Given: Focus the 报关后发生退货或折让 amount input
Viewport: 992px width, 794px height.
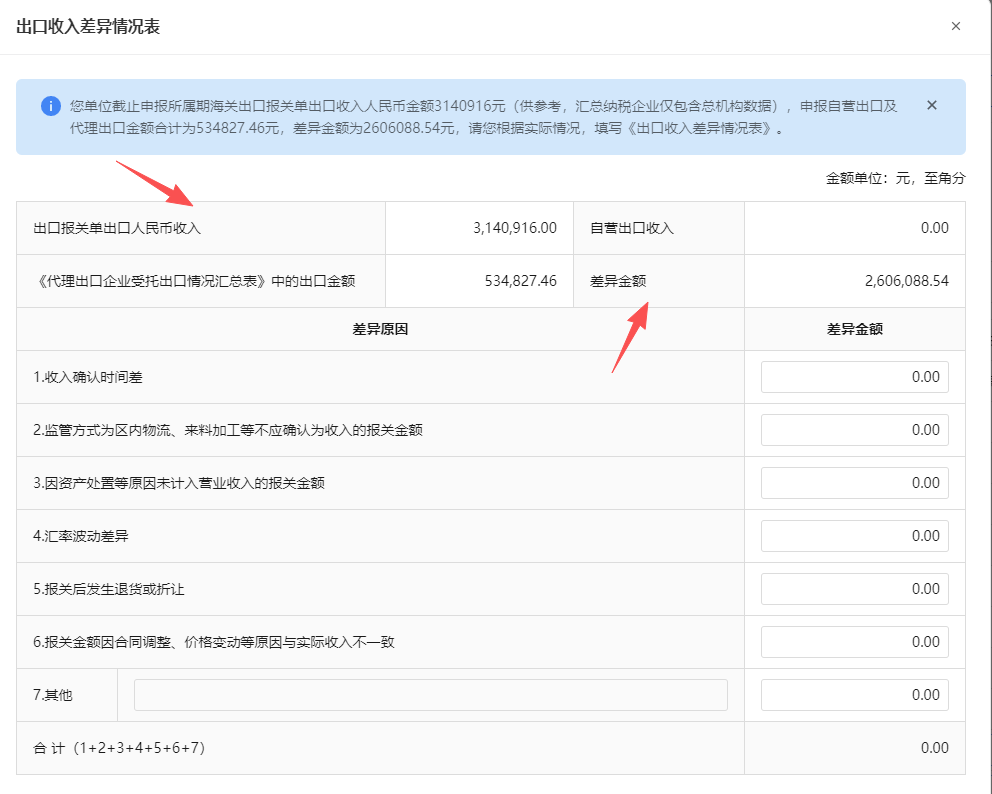Looking at the screenshot, I should point(854,589).
